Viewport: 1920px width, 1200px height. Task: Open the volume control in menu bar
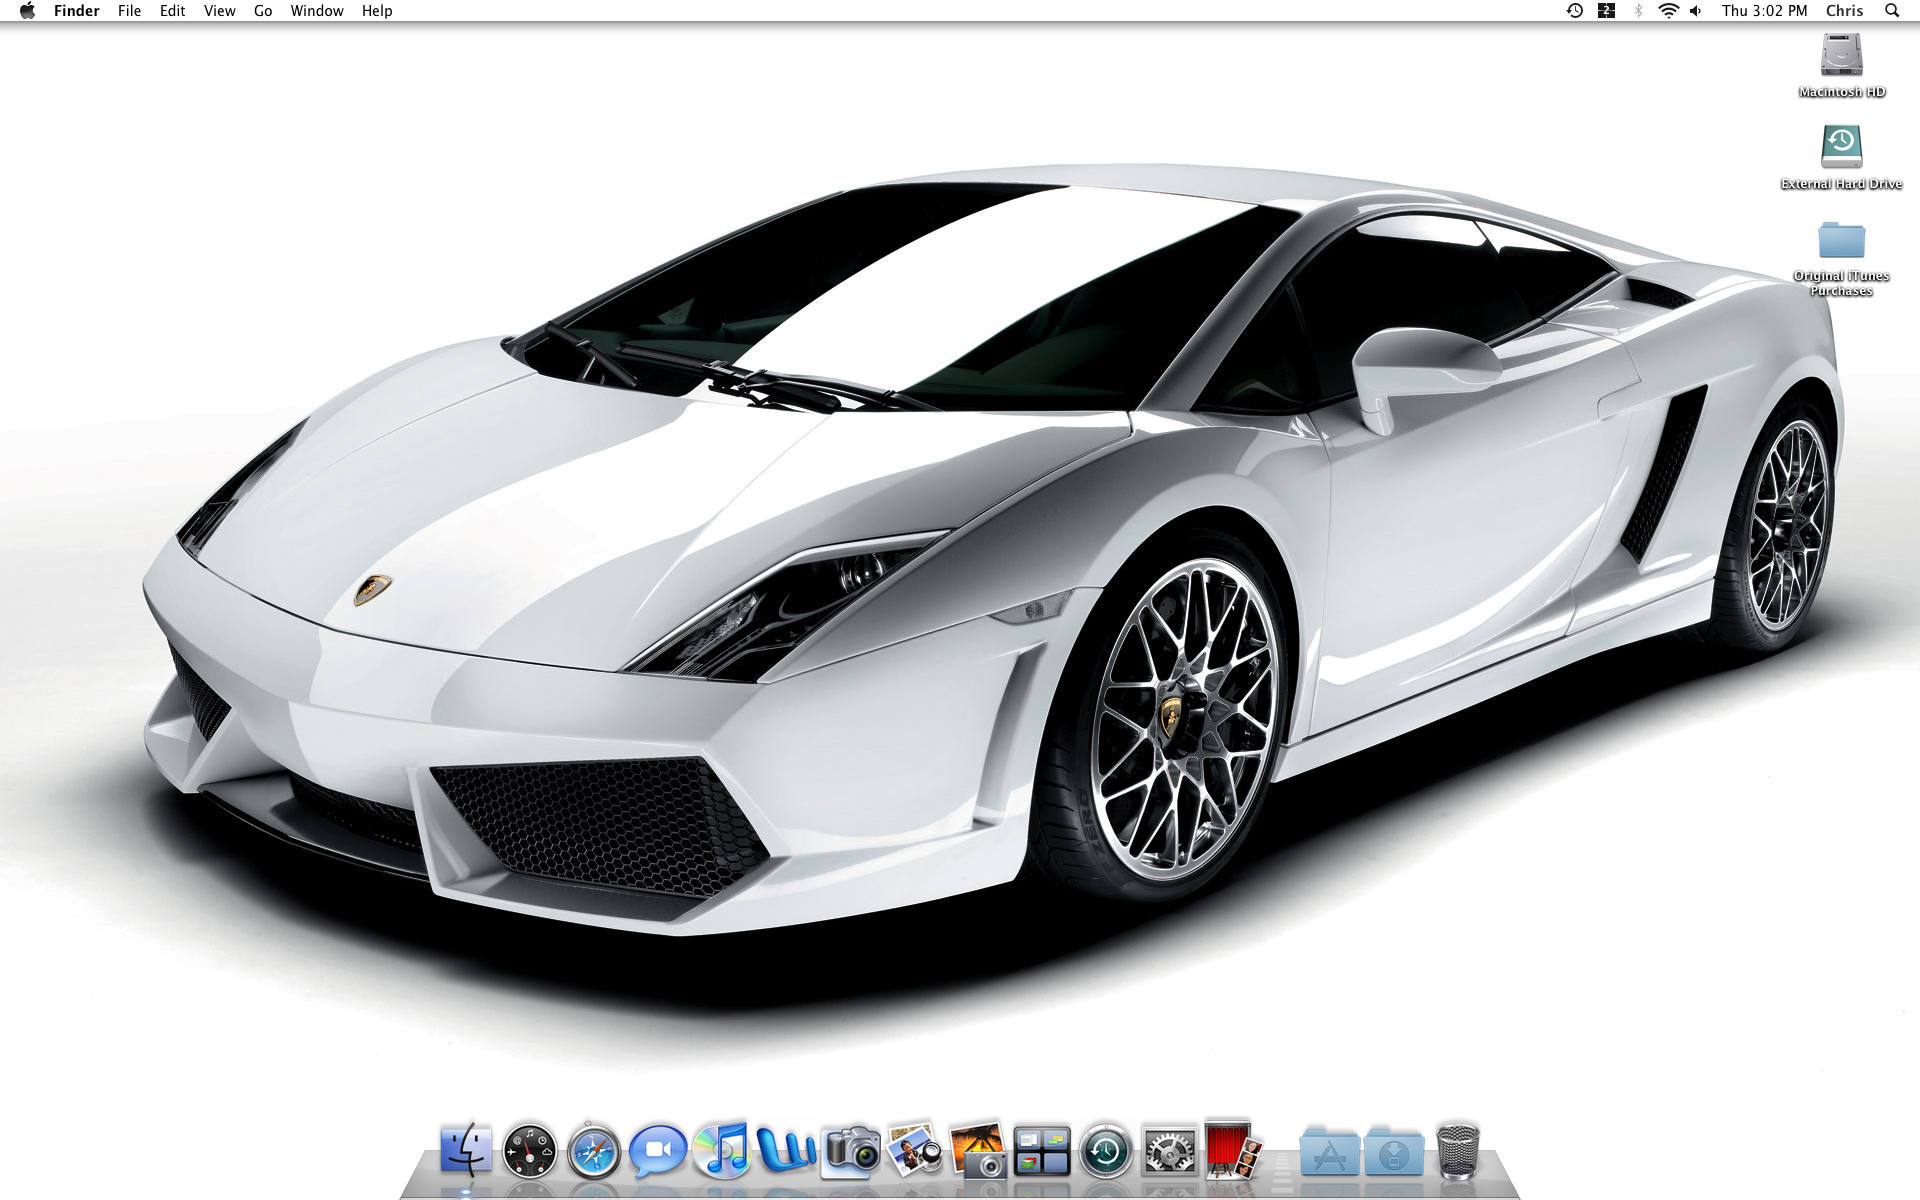tap(1696, 11)
